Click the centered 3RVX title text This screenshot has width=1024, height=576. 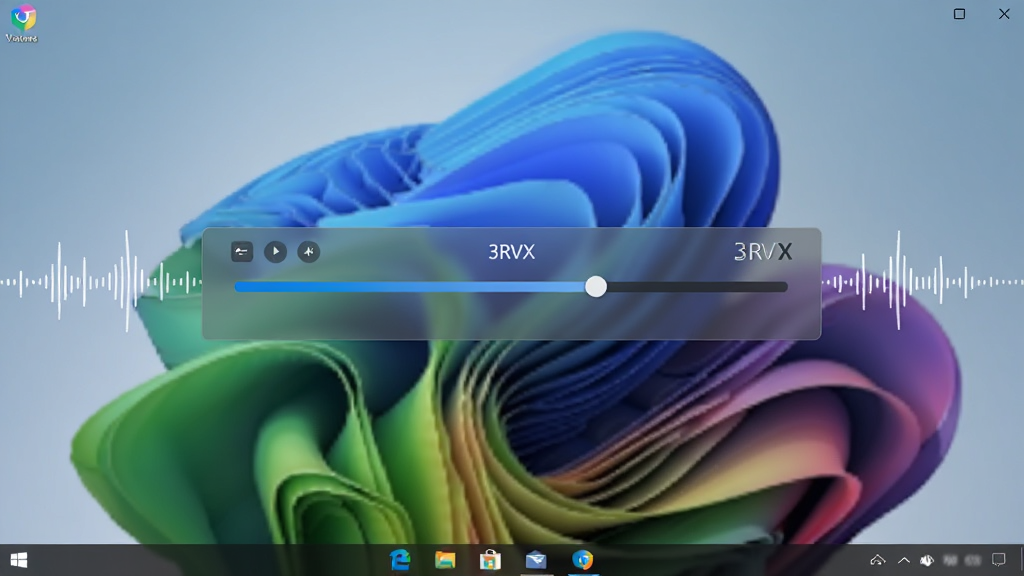pyautogui.click(x=511, y=252)
